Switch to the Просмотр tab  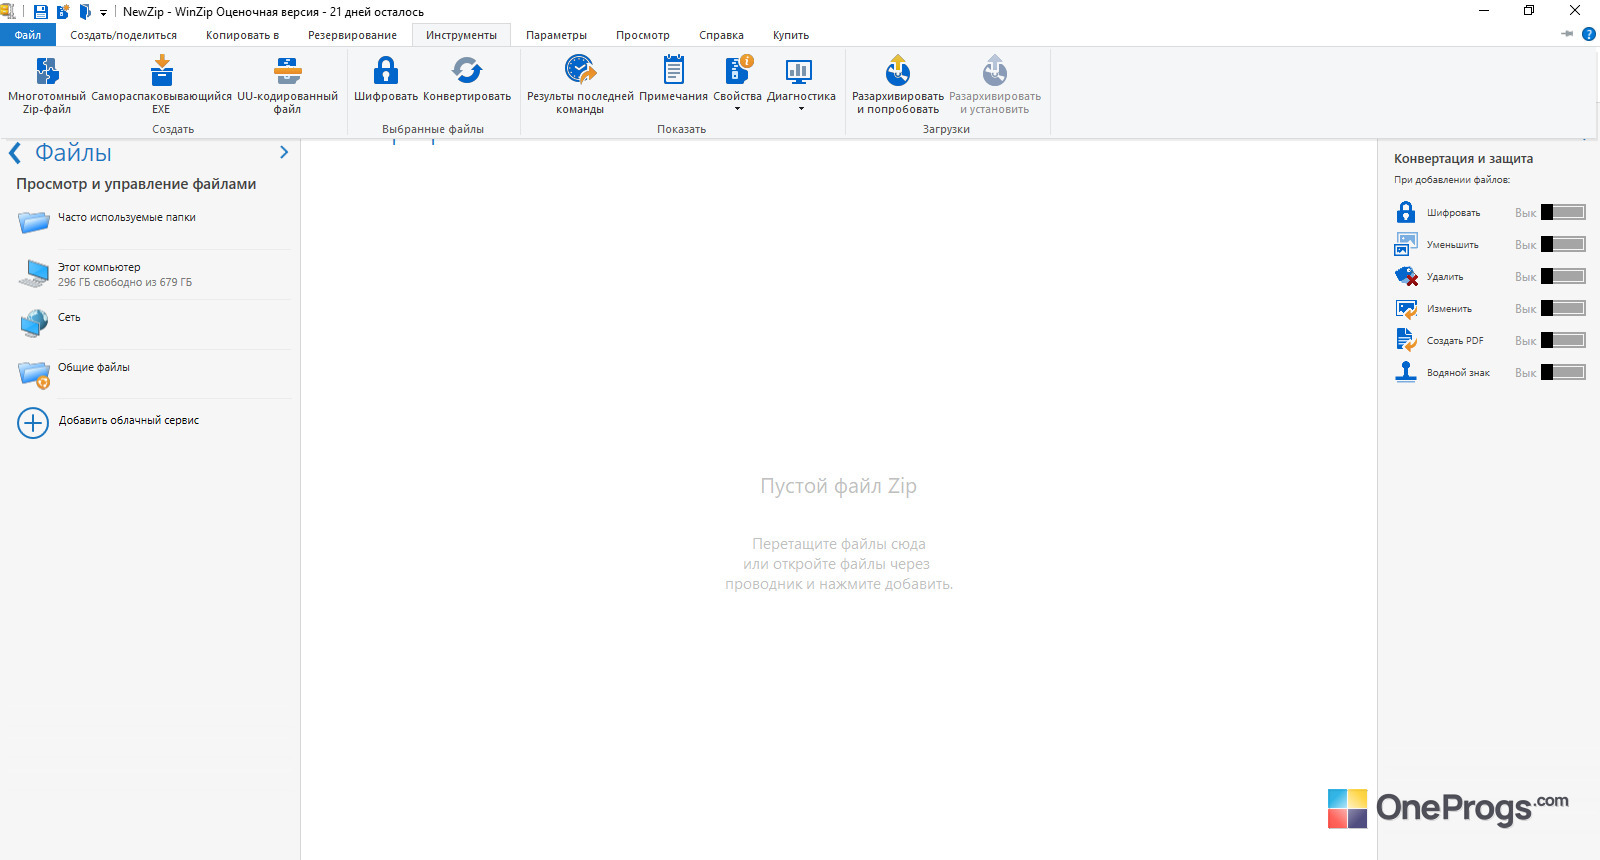[643, 35]
